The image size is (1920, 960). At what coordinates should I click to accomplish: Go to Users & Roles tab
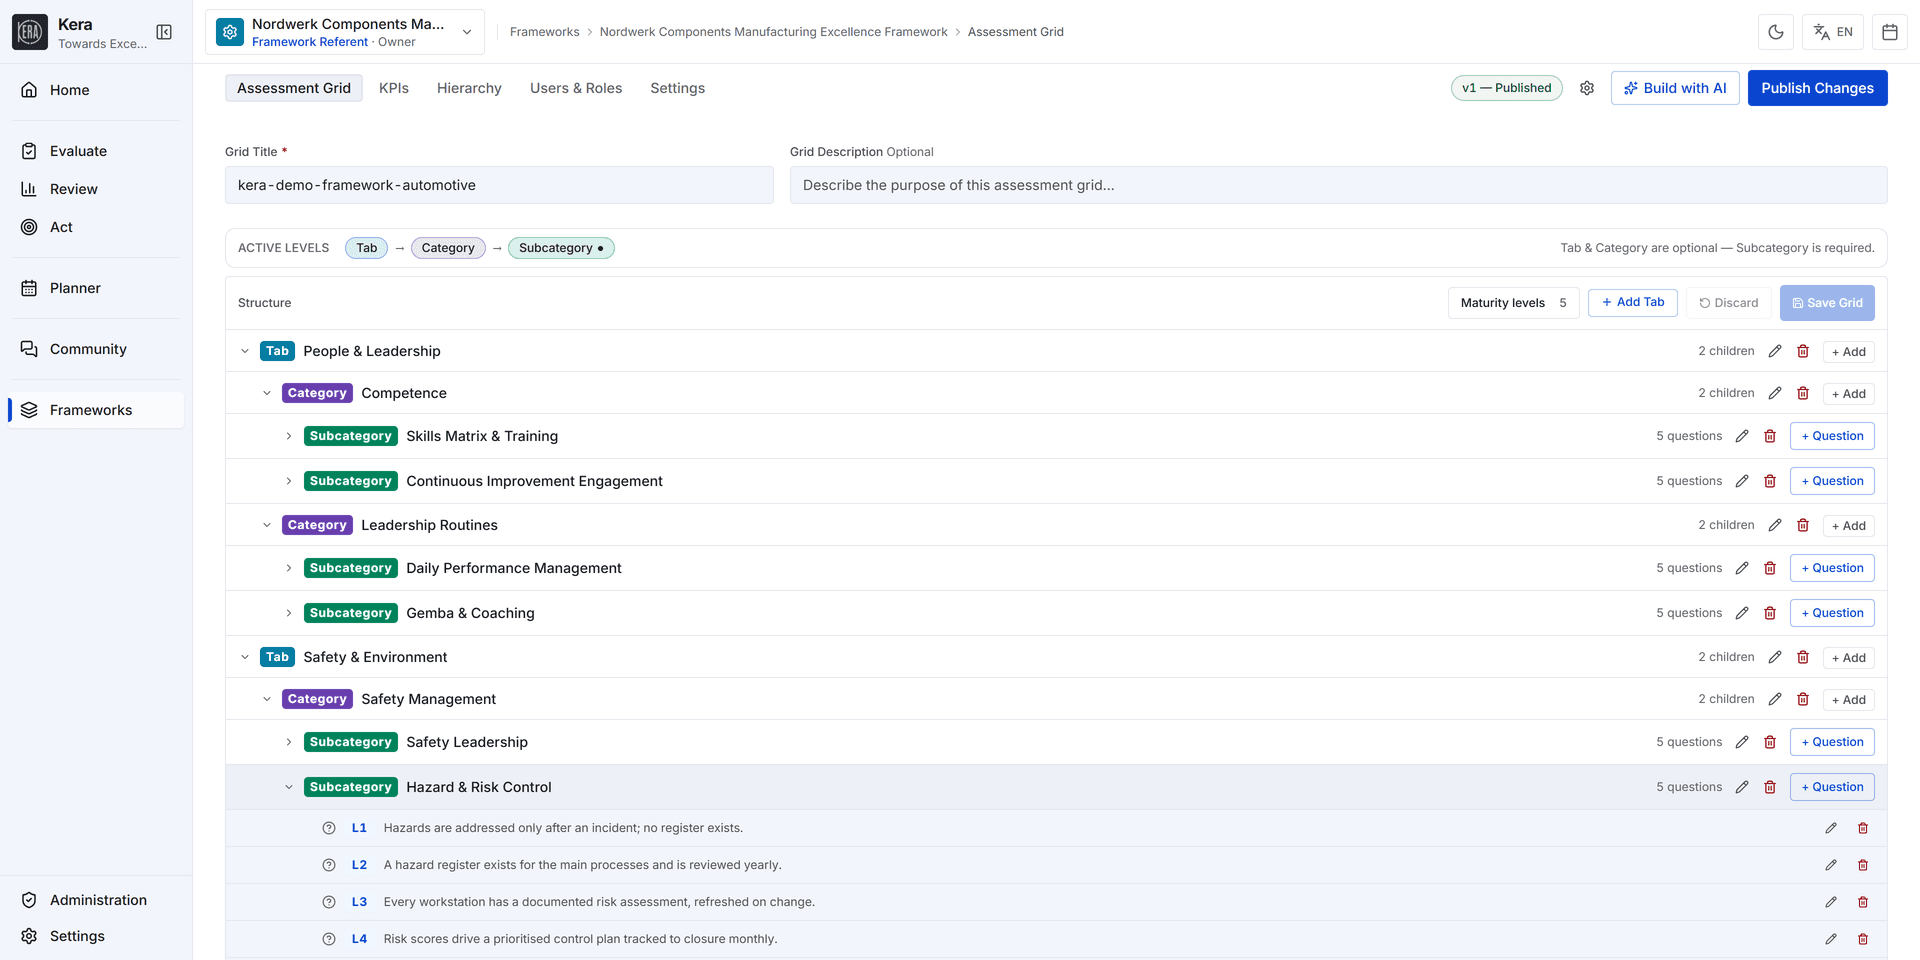[x=576, y=88]
